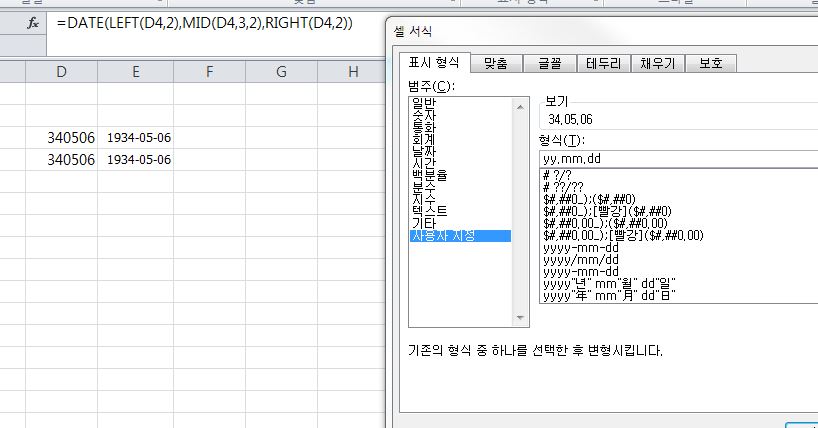
Task: Click the category list scroll-down arrow
Action: click(x=521, y=317)
